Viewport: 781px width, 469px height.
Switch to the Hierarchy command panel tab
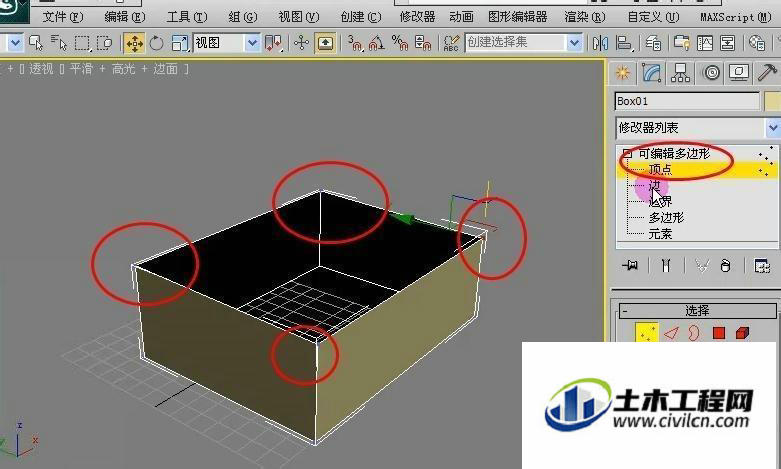click(x=680, y=73)
